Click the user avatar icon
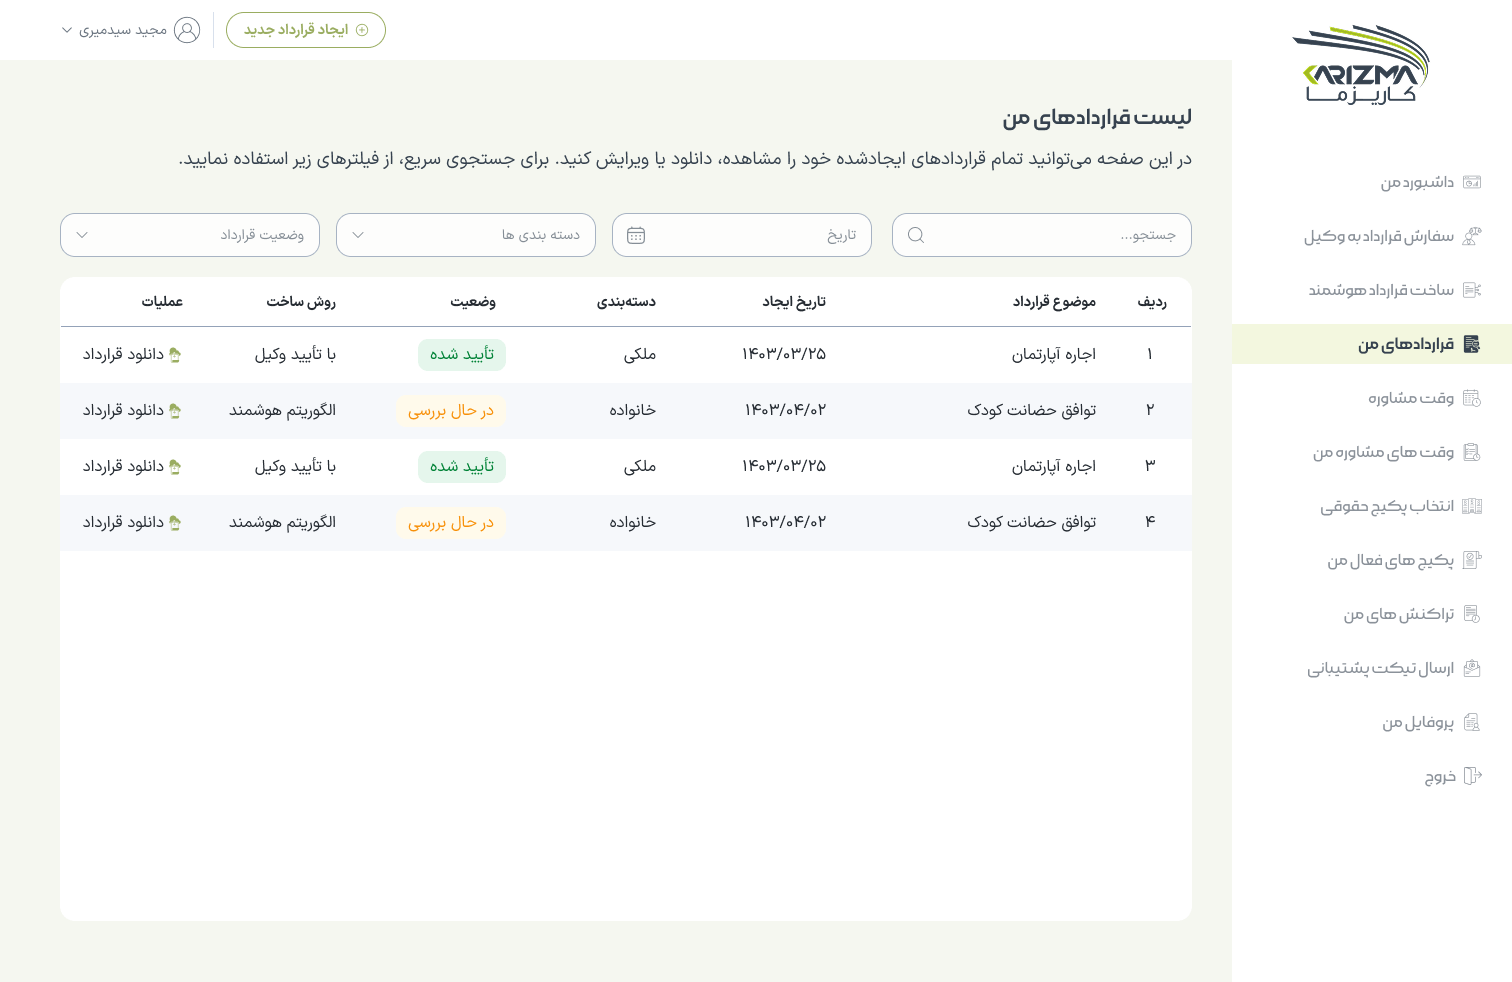1512x982 pixels. (187, 30)
